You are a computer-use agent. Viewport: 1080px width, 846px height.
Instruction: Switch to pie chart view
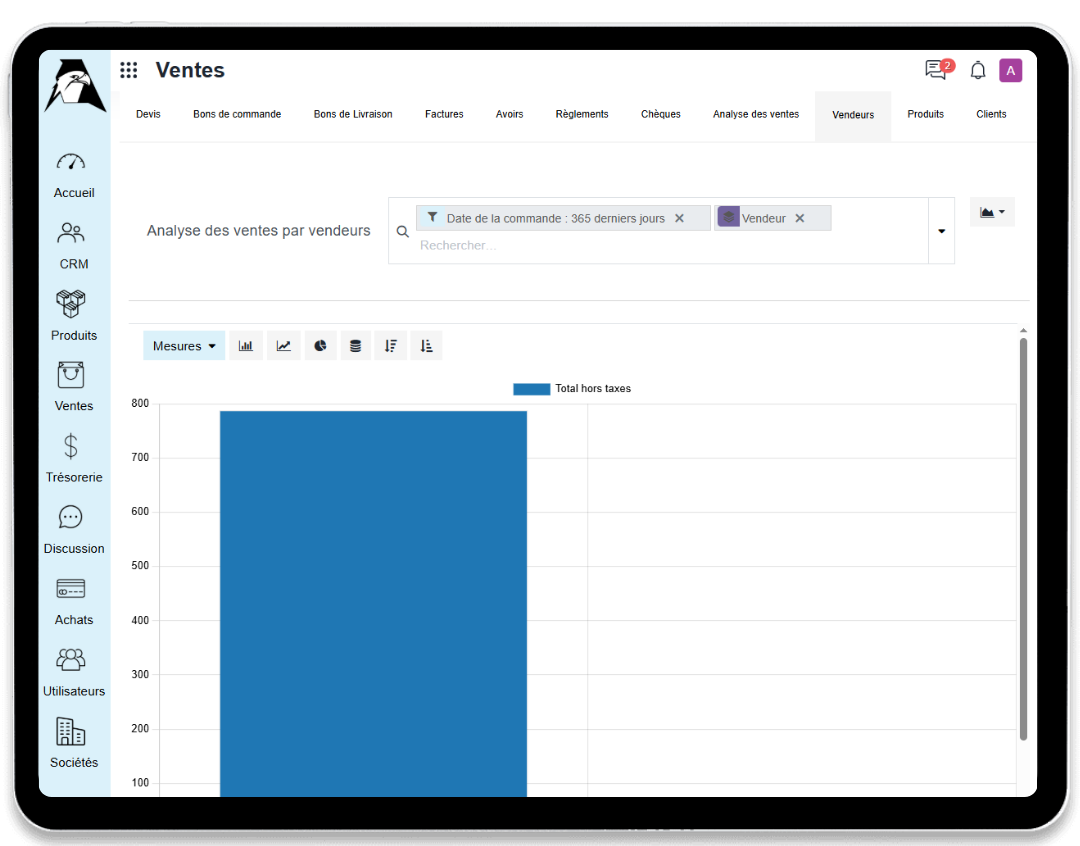[x=320, y=346]
